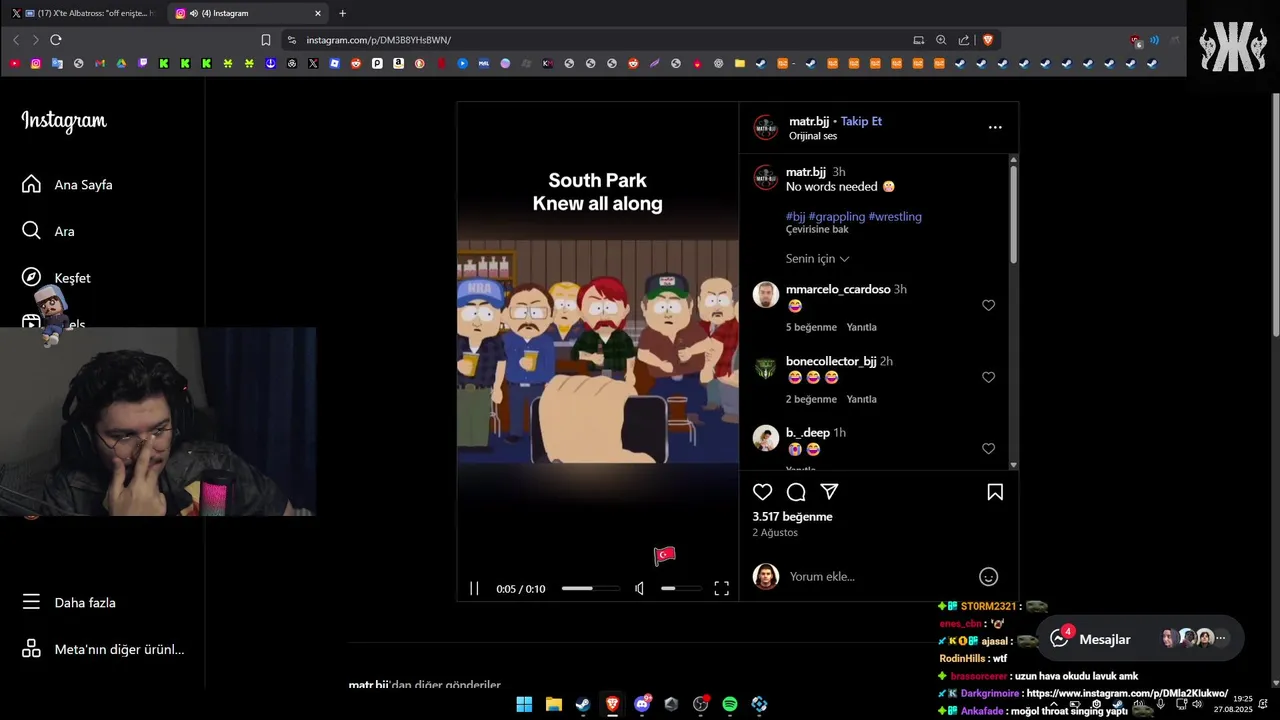Open Messajlar three-dot options

point(1221,638)
